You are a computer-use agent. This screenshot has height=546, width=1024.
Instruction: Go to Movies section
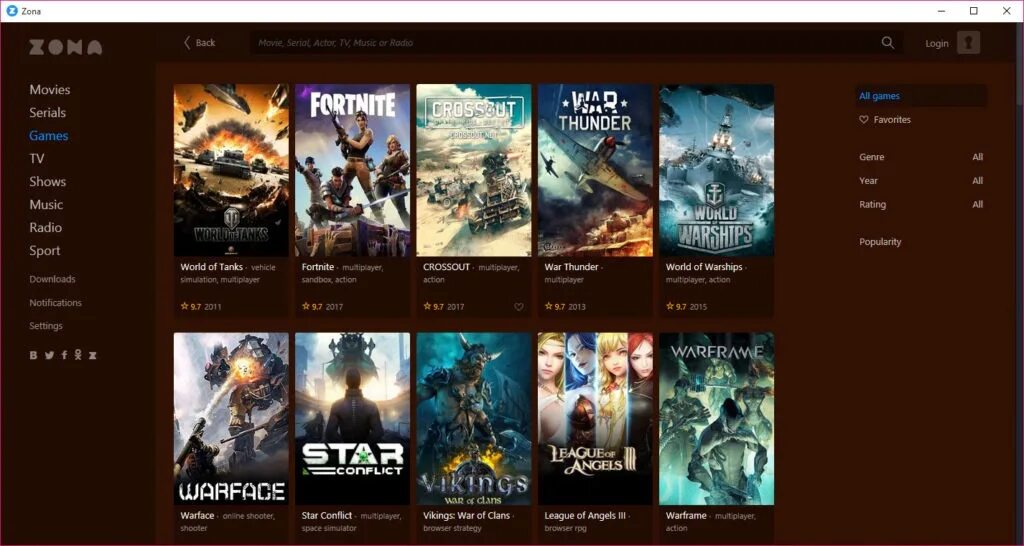[50, 89]
